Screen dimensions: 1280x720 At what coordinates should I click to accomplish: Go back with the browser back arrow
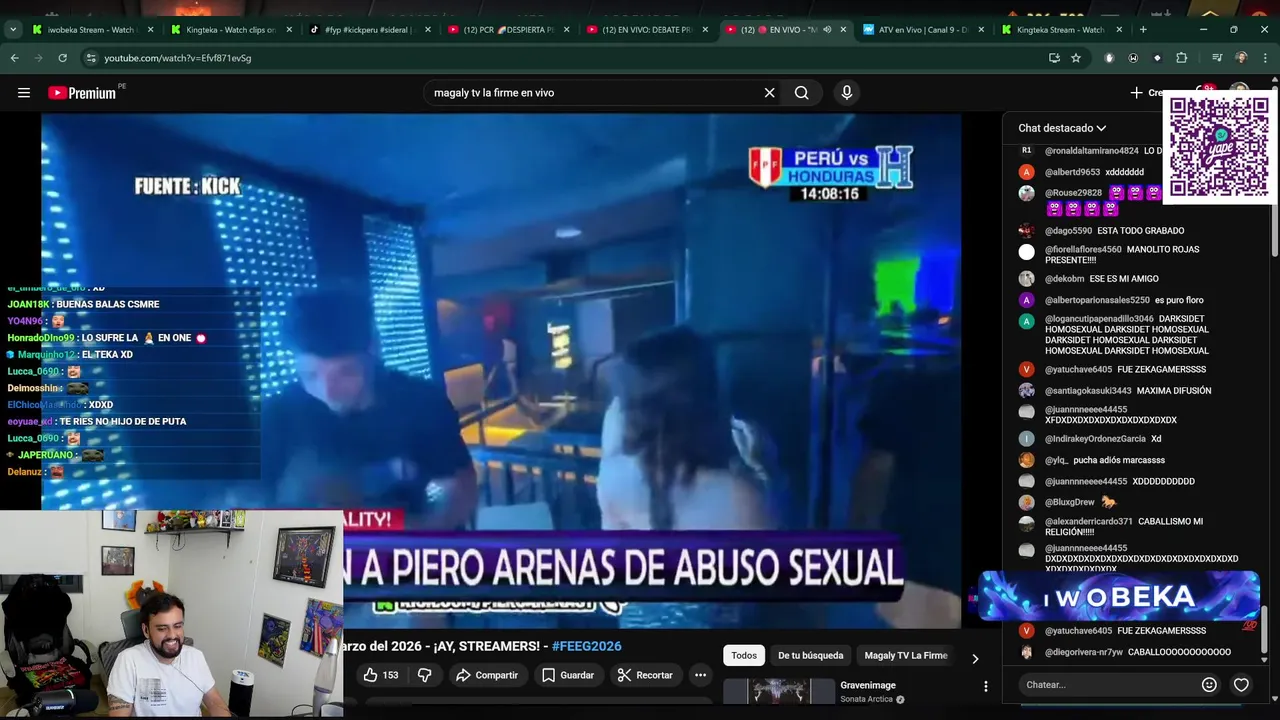pos(14,58)
